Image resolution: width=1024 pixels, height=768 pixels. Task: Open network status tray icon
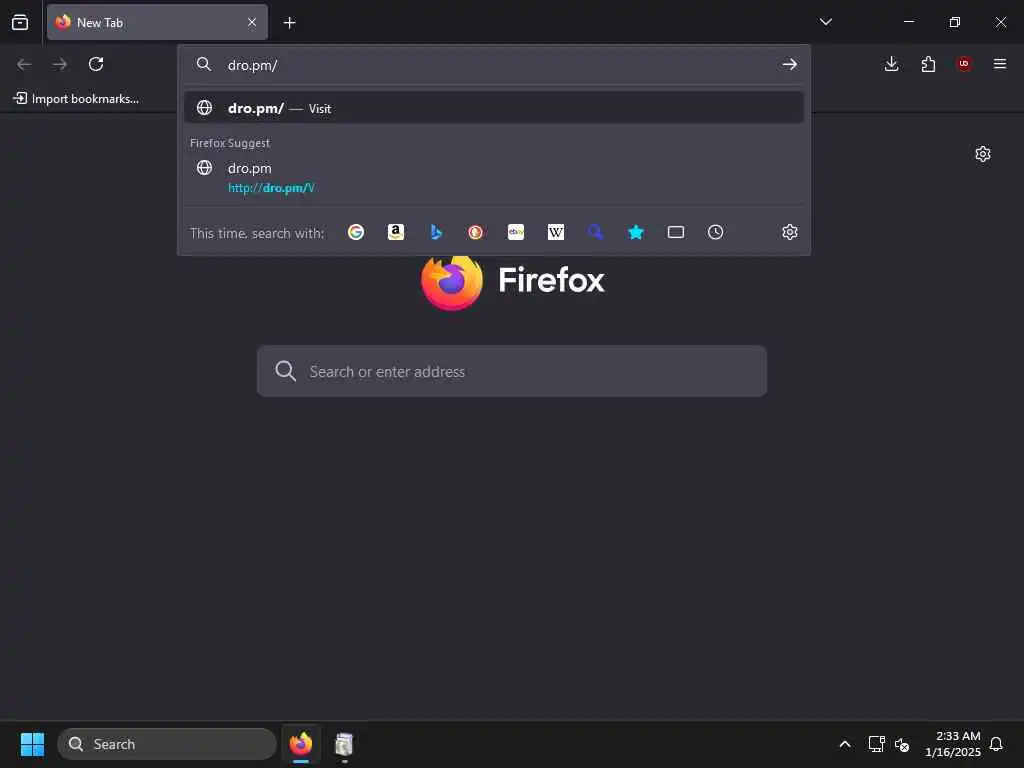click(876, 744)
